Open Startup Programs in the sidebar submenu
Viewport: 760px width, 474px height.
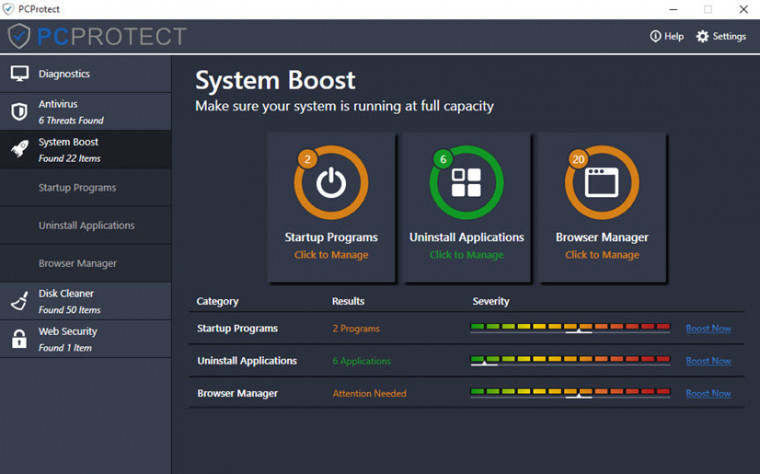(x=85, y=188)
